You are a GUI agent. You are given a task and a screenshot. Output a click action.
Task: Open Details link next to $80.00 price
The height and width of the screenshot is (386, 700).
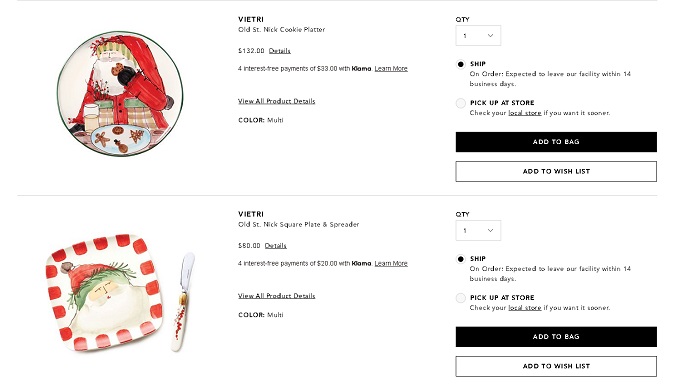point(275,246)
